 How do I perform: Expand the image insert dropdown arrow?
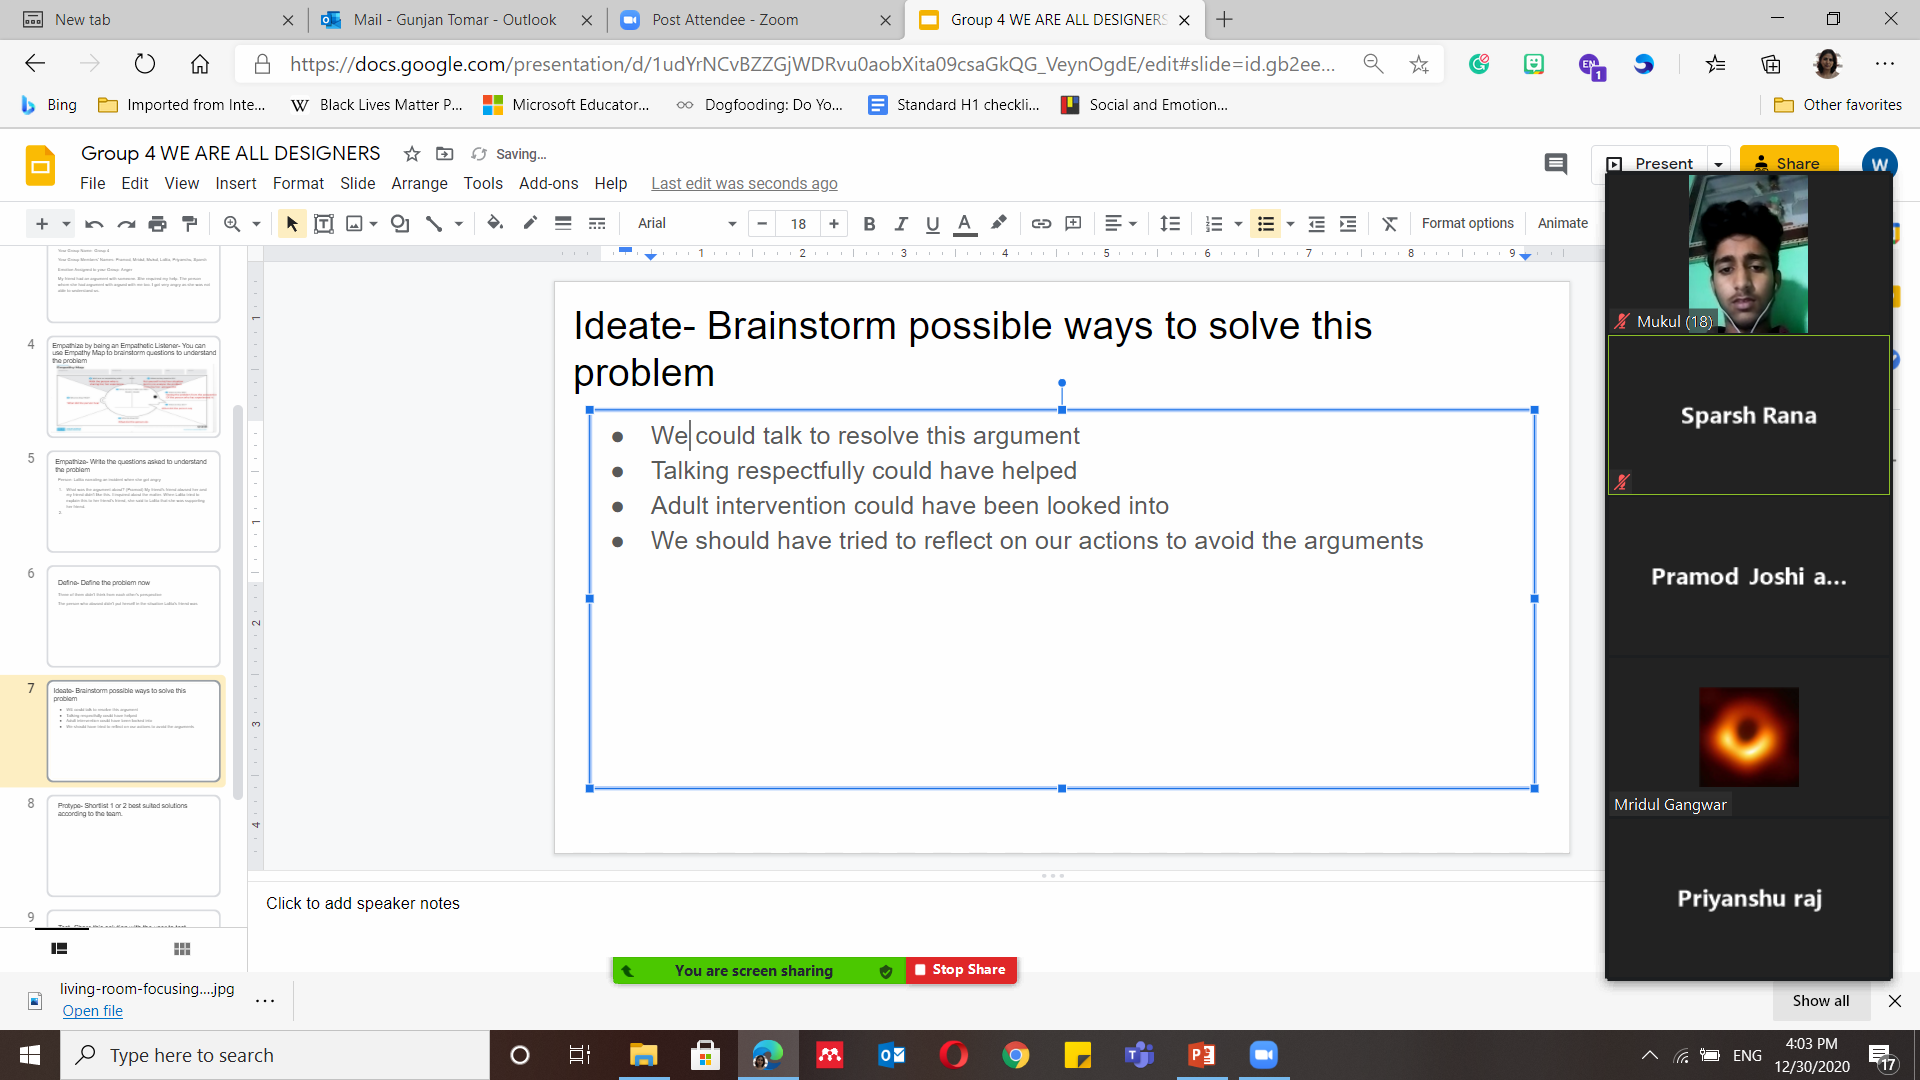click(373, 224)
